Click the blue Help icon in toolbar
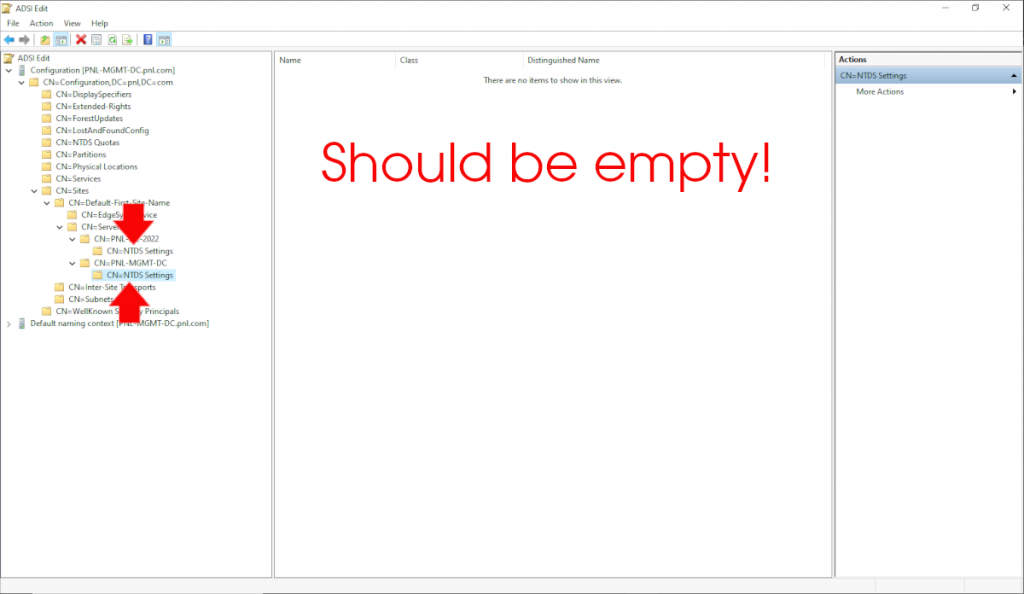 148,40
